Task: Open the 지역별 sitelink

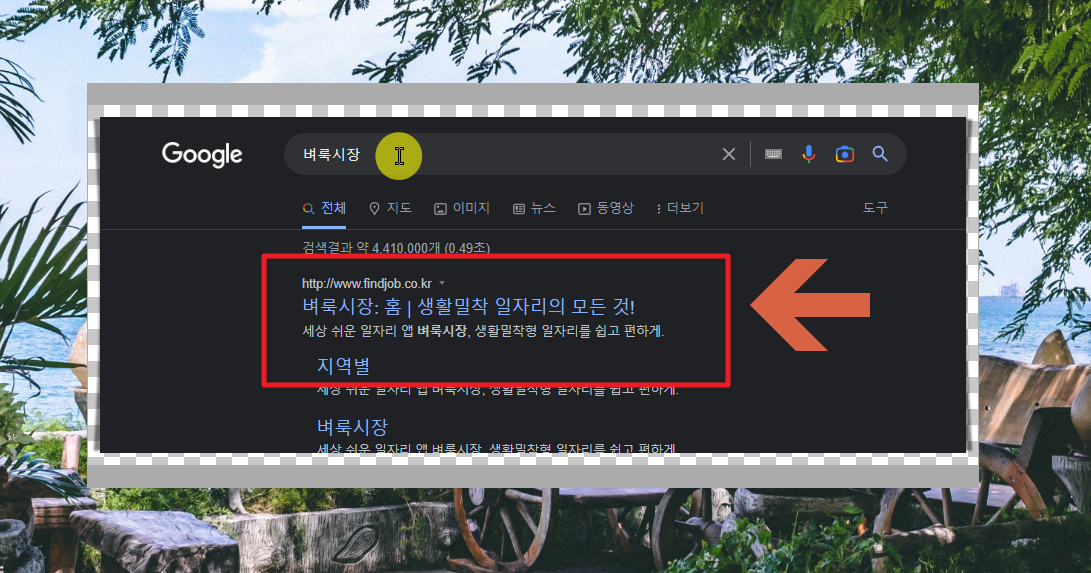Action: 344,366
